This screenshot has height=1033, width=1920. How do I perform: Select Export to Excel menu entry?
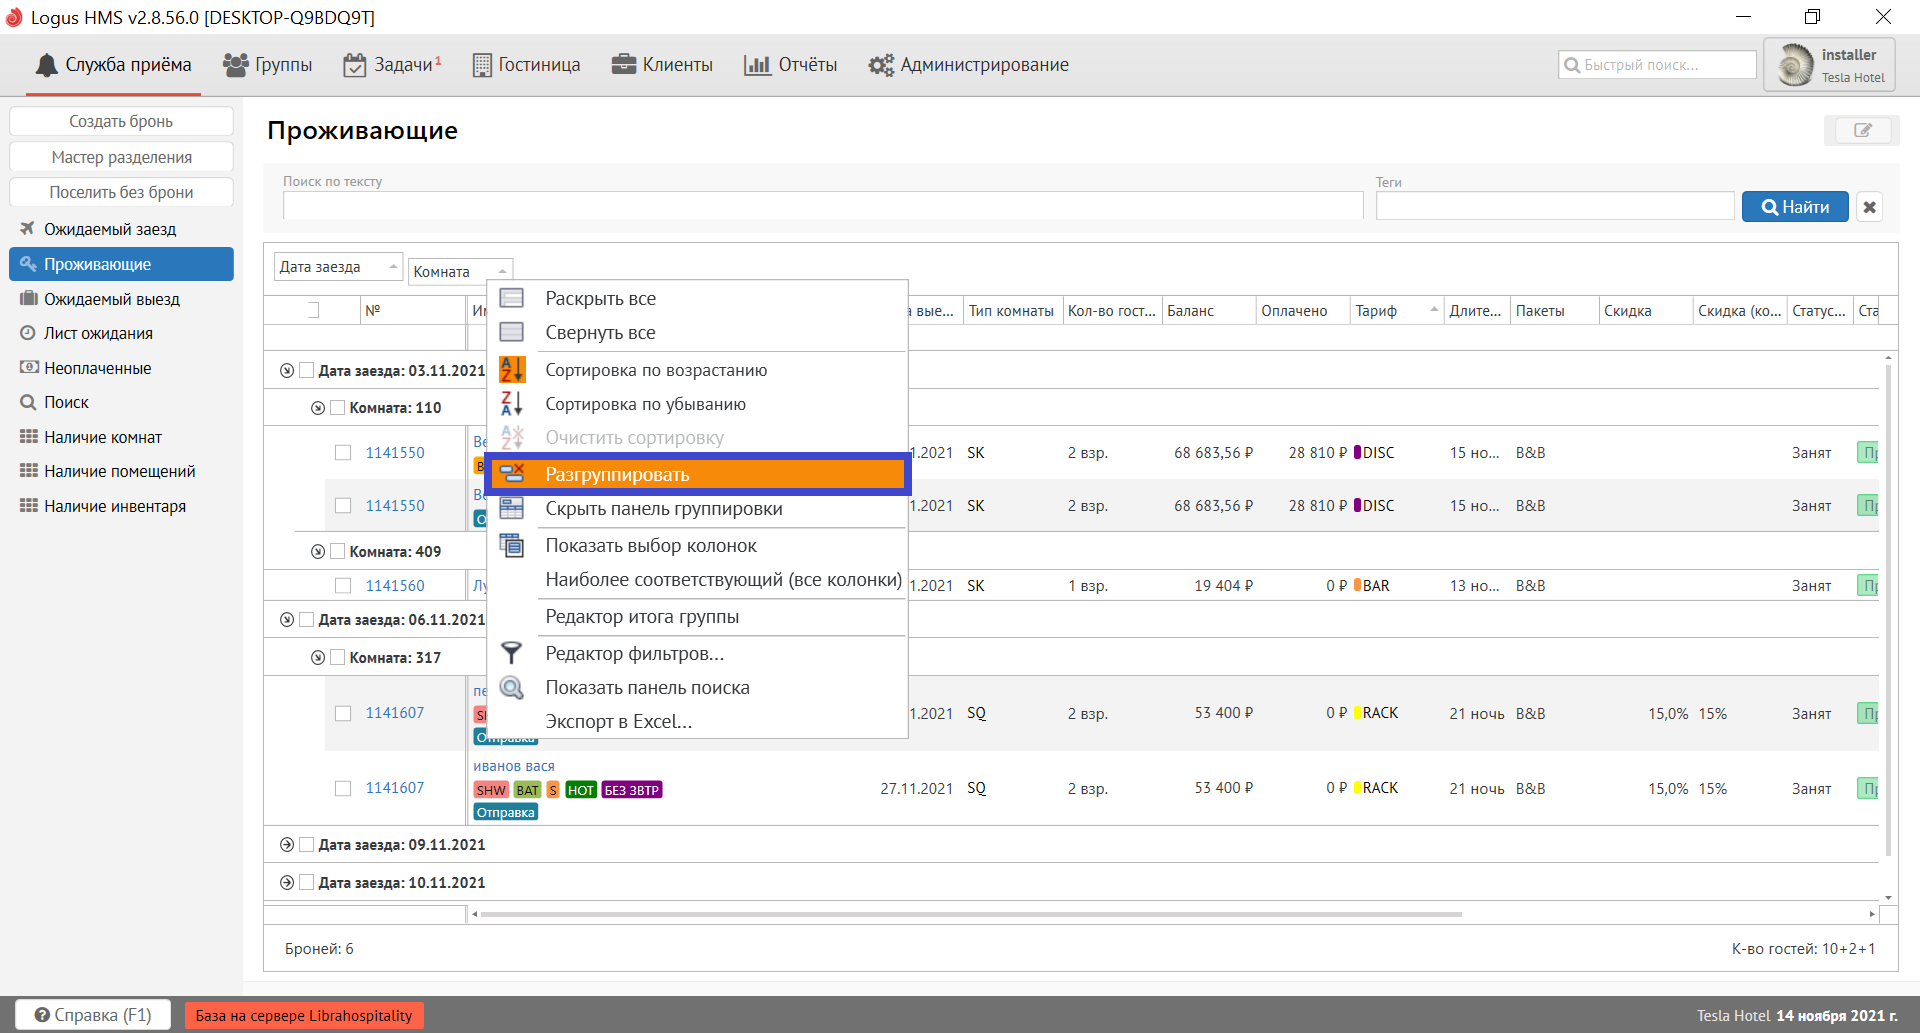(x=618, y=722)
